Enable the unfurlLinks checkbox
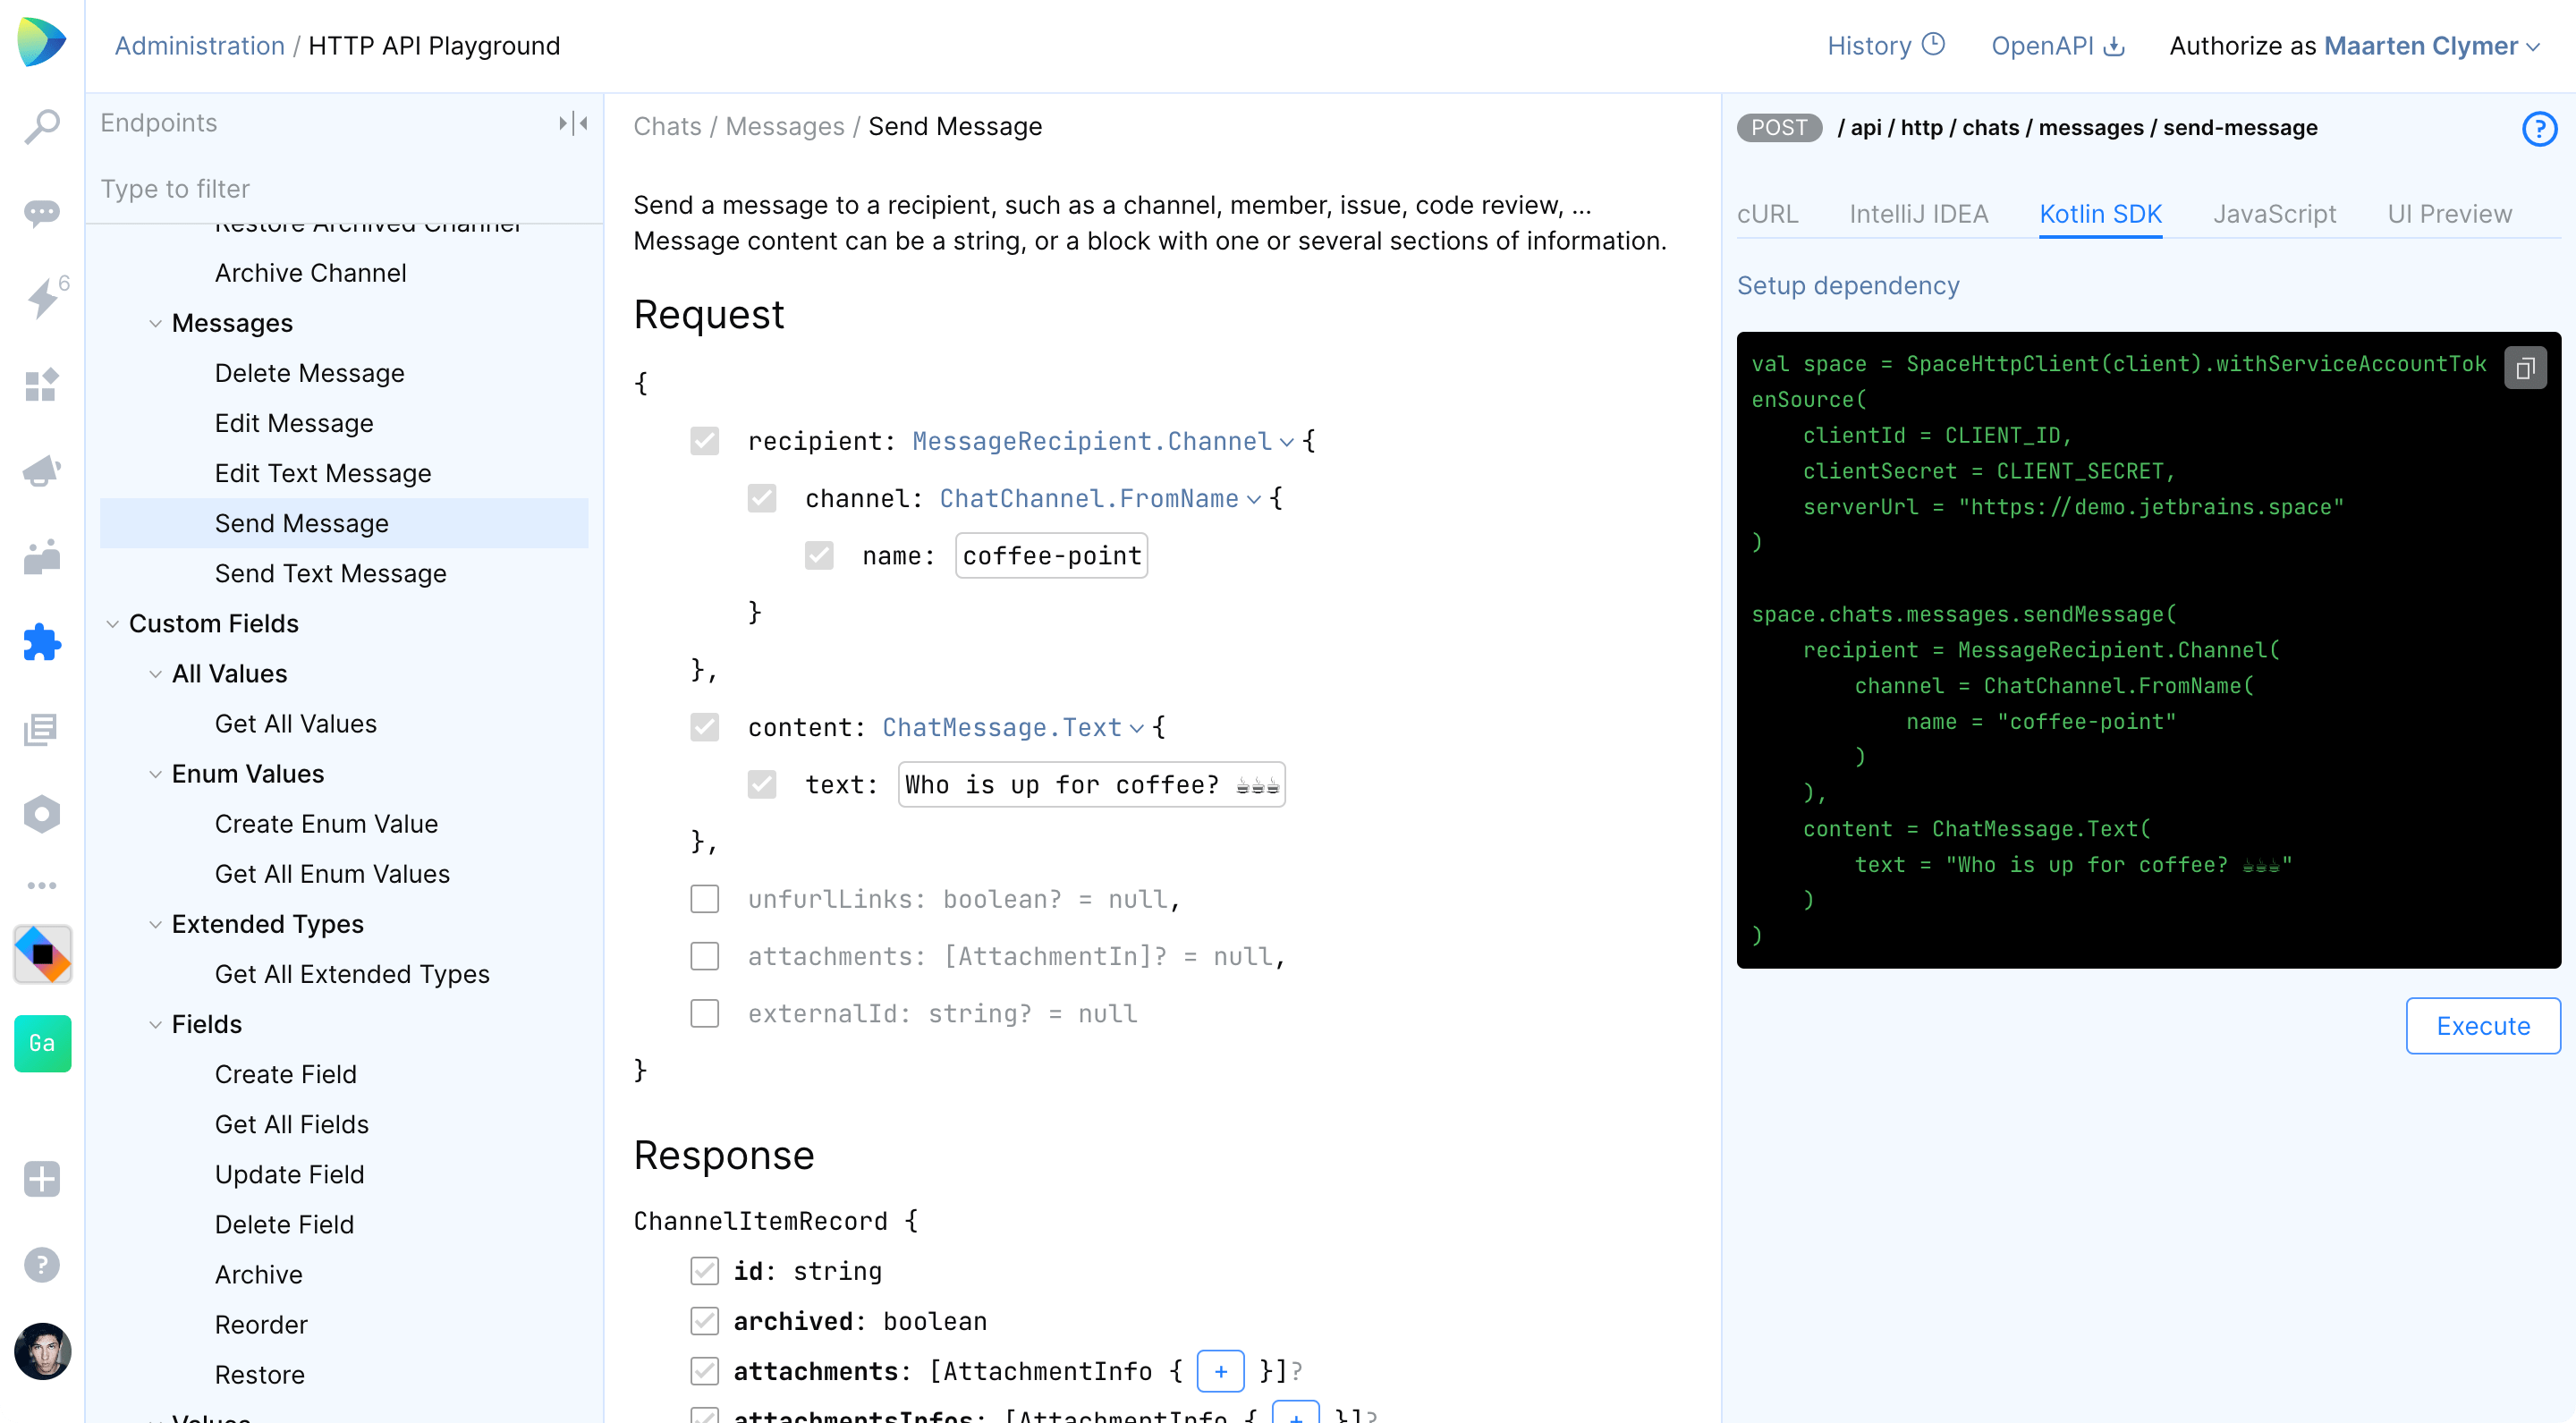The image size is (2576, 1423). [x=705, y=899]
